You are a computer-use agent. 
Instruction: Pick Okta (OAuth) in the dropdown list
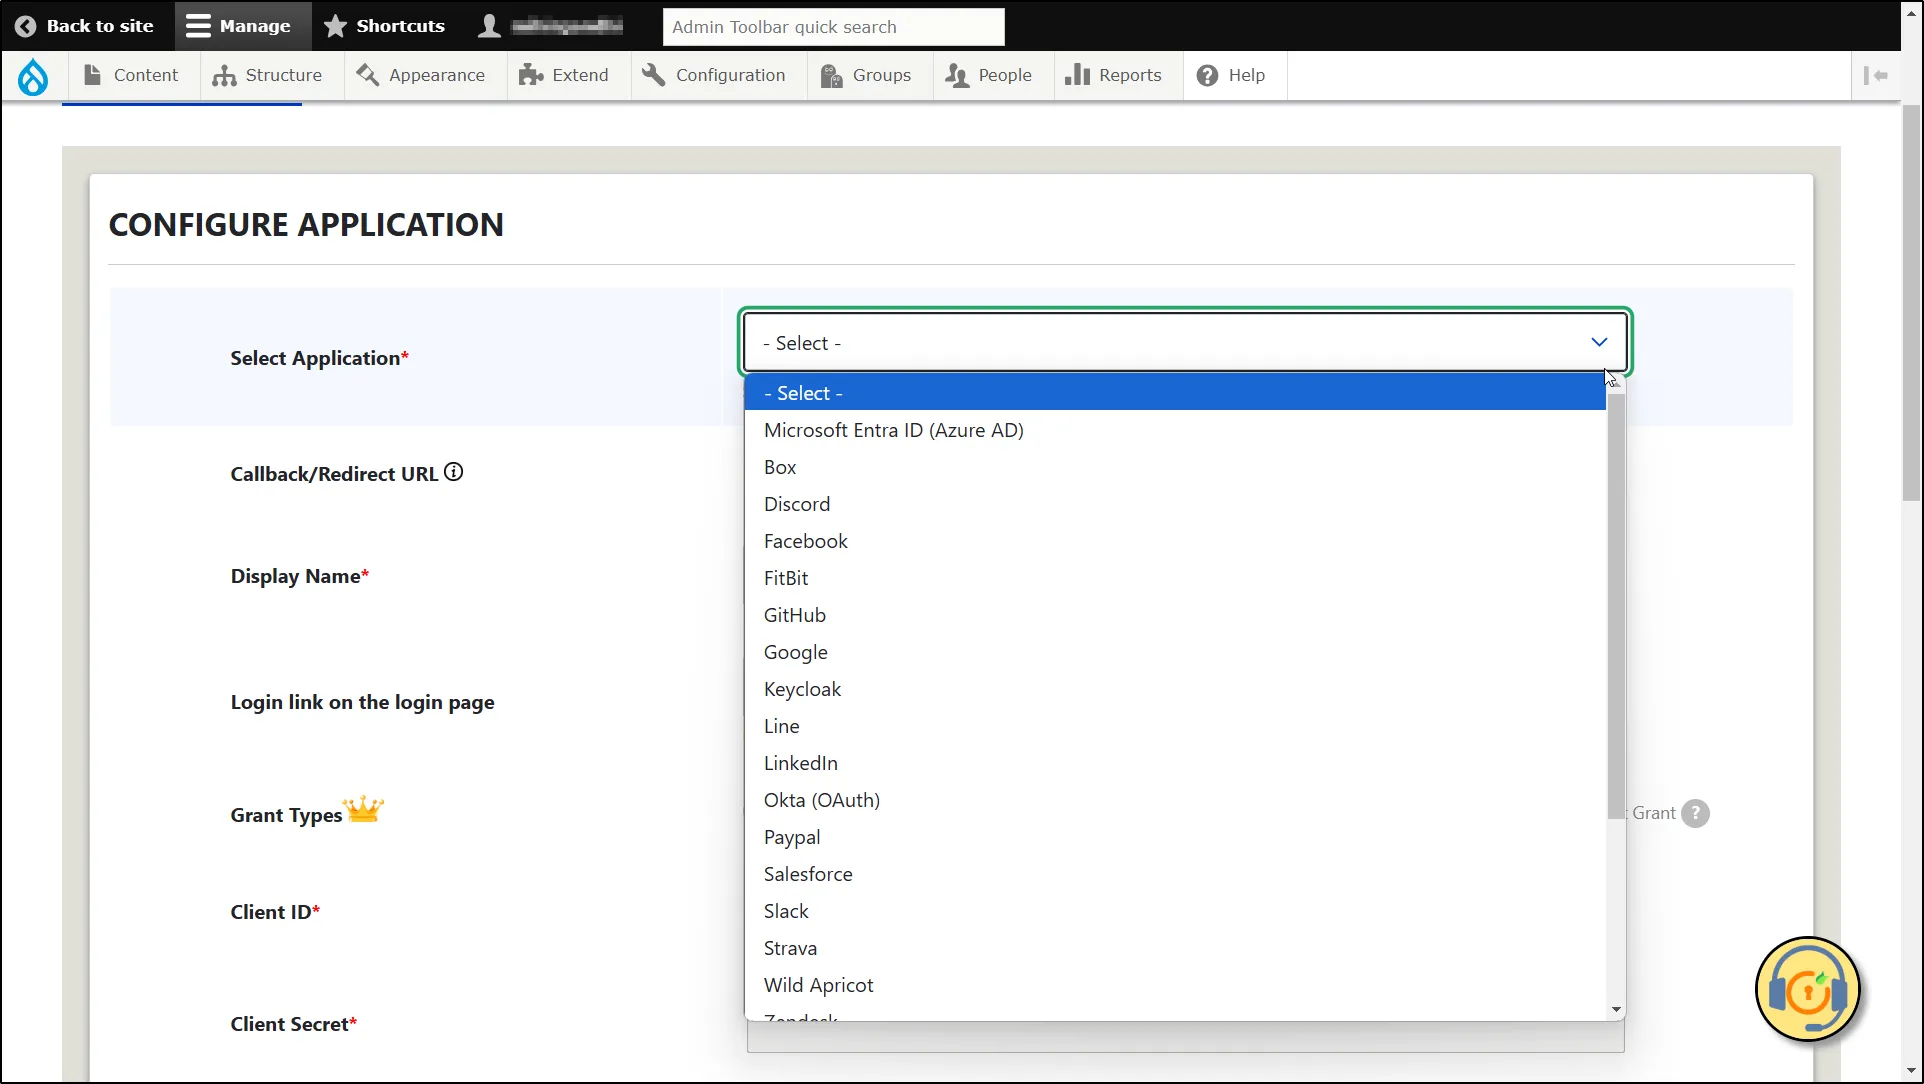click(x=1175, y=800)
